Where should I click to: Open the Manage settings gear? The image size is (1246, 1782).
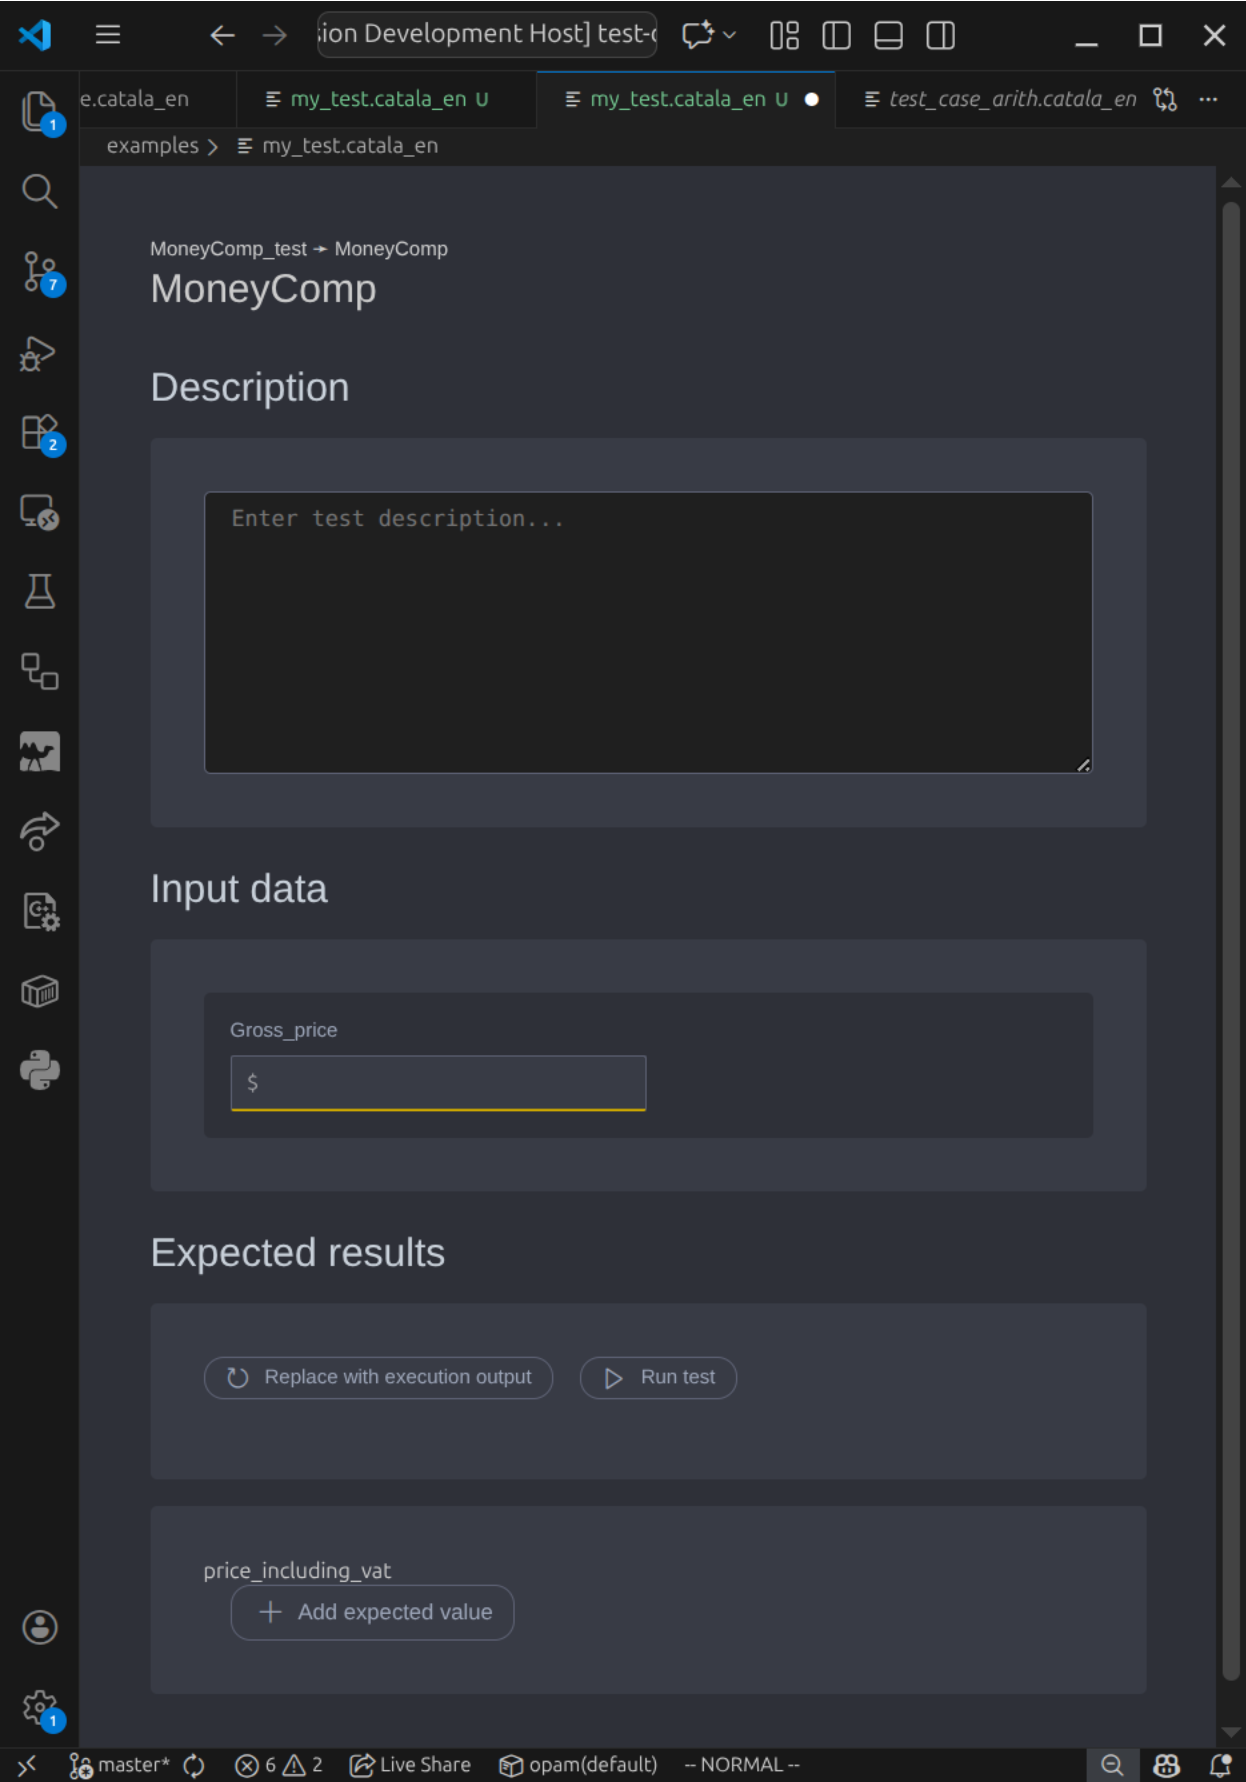(x=39, y=1707)
